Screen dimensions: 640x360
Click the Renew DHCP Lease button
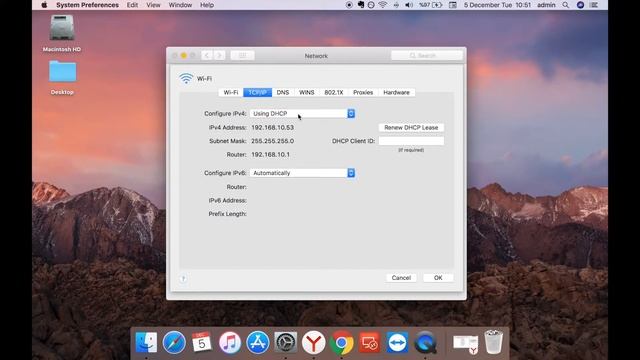click(x=411, y=128)
